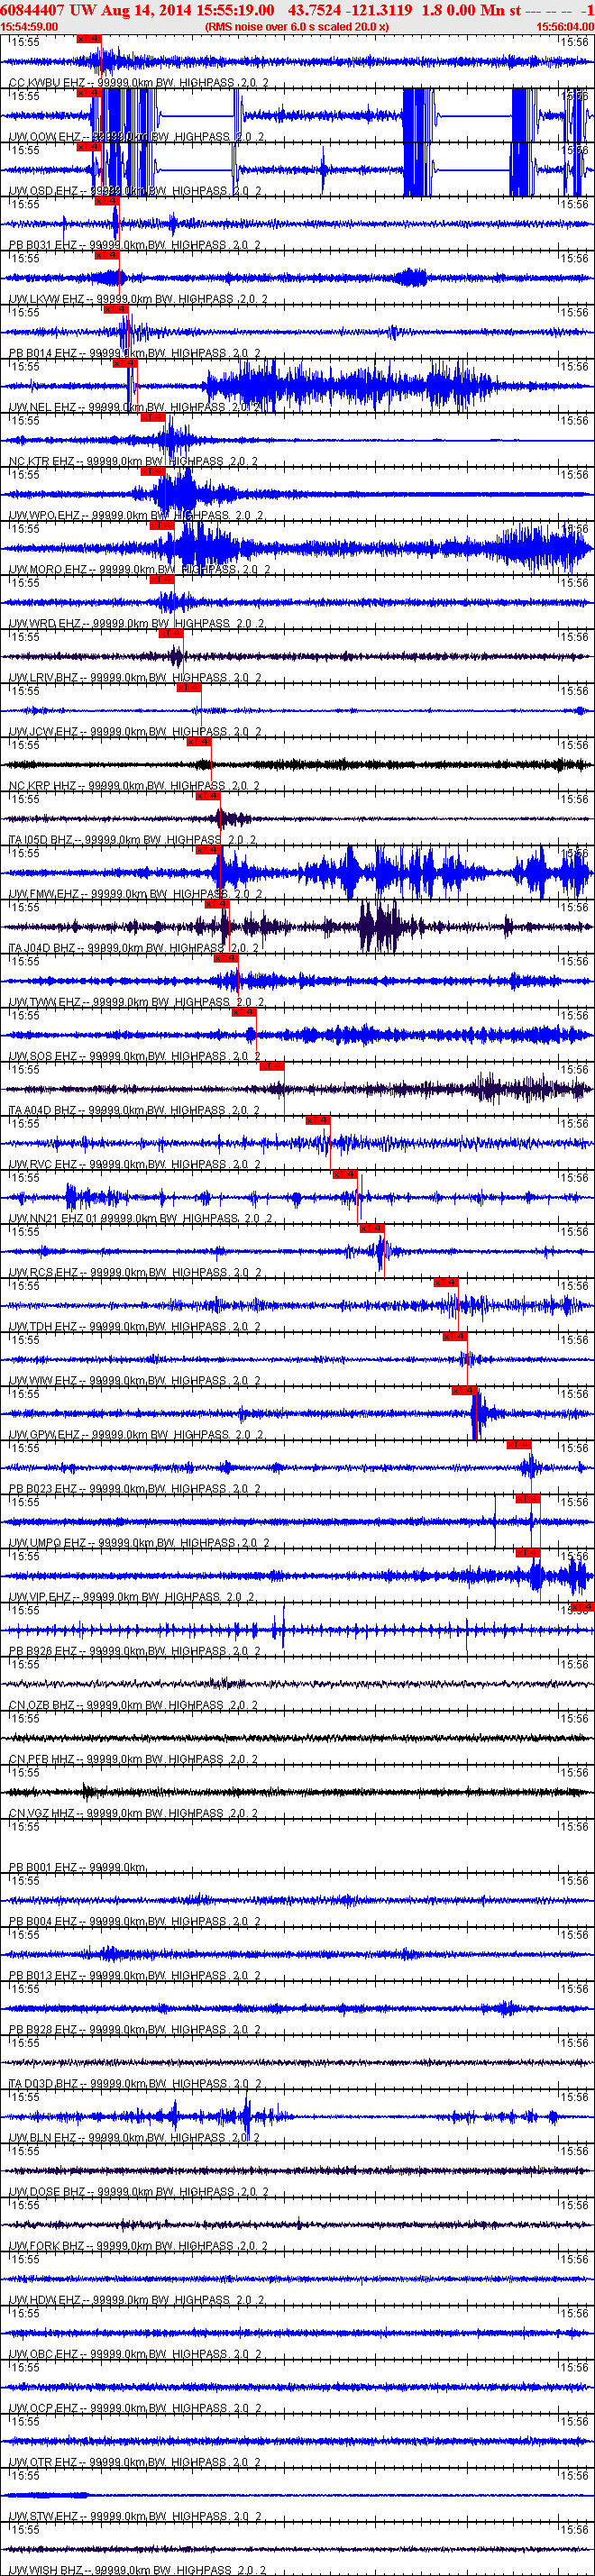Screen dimensions: 595x2576
Task: Select the UW.HDW EHZ station label
Action: pos(136,2299)
